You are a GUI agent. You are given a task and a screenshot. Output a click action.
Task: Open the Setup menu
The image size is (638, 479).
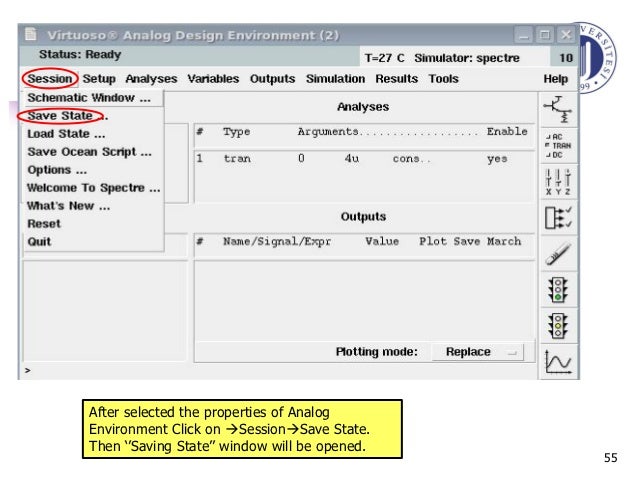coord(99,79)
